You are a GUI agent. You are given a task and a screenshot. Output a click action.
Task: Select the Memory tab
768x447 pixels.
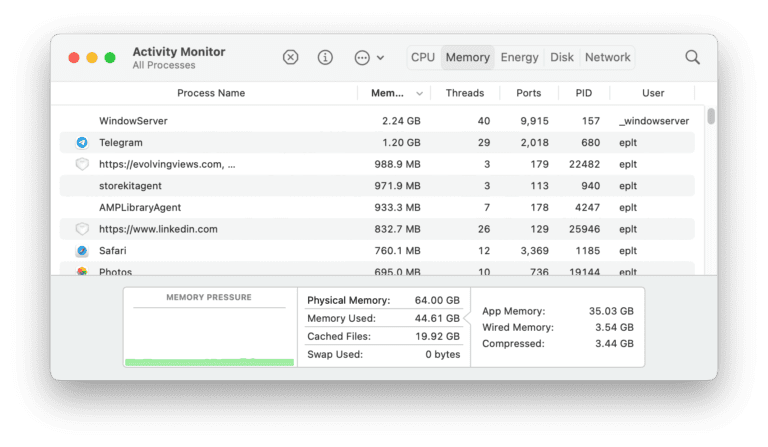click(468, 57)
